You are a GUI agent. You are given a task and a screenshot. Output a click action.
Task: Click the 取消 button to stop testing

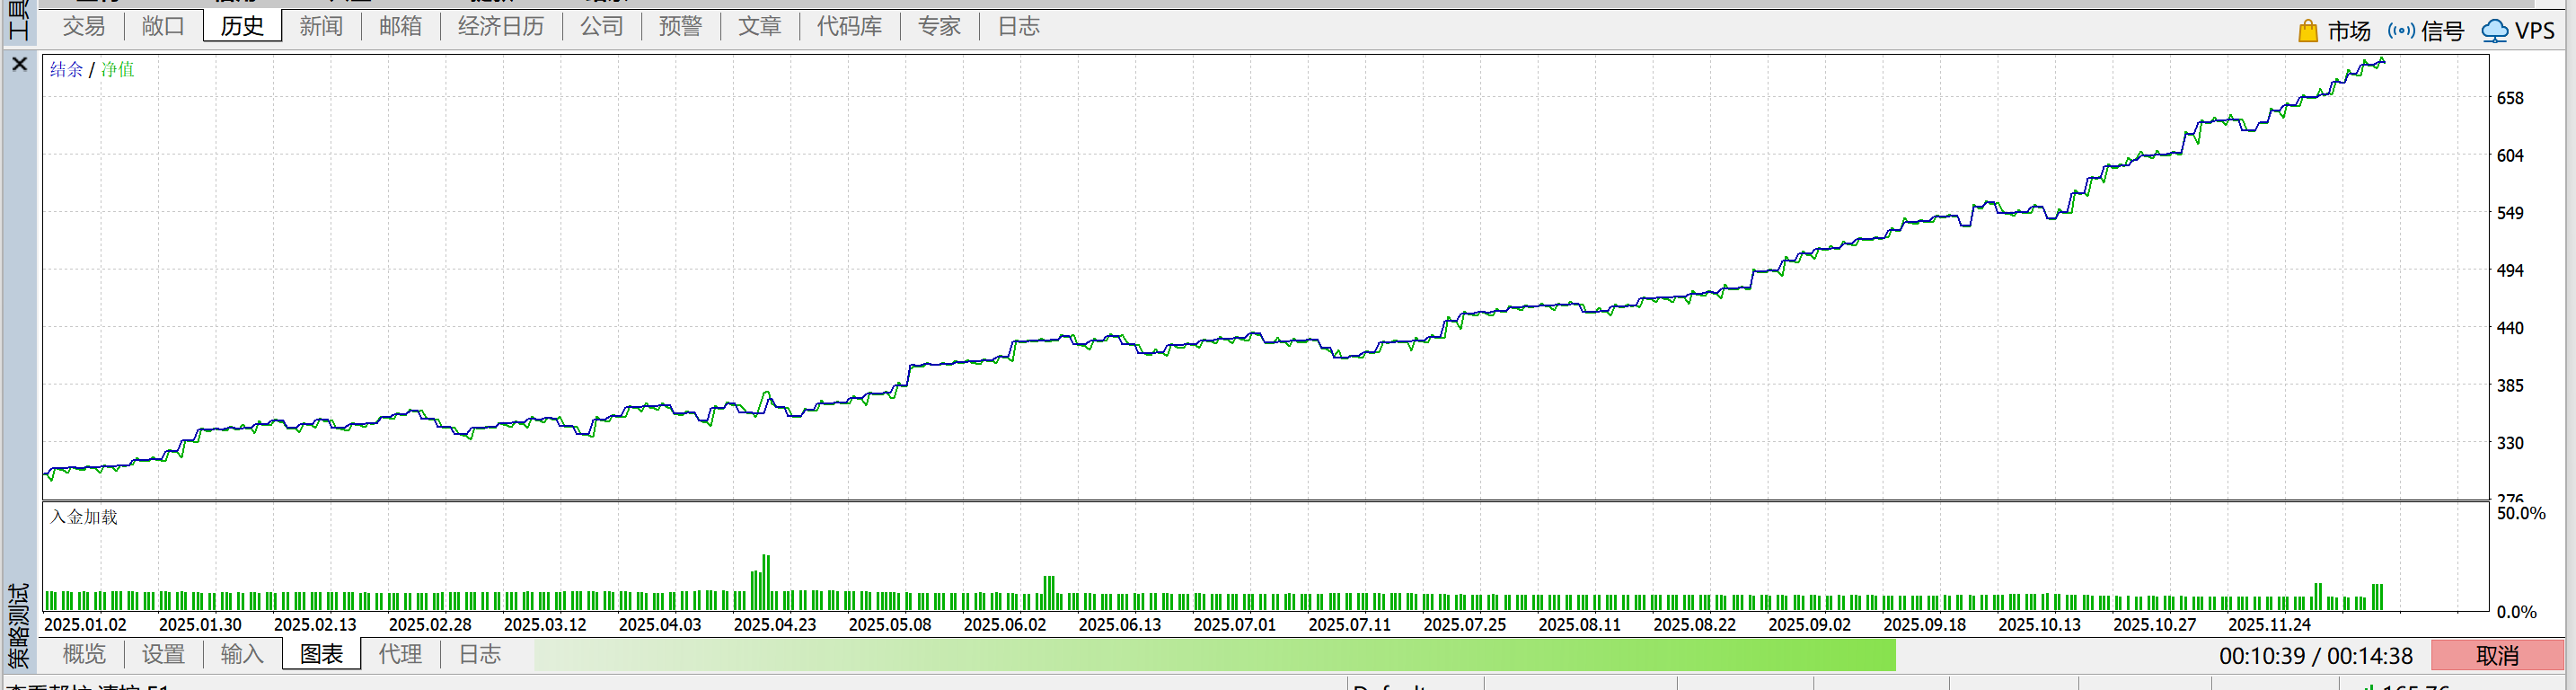(2497, 656)
